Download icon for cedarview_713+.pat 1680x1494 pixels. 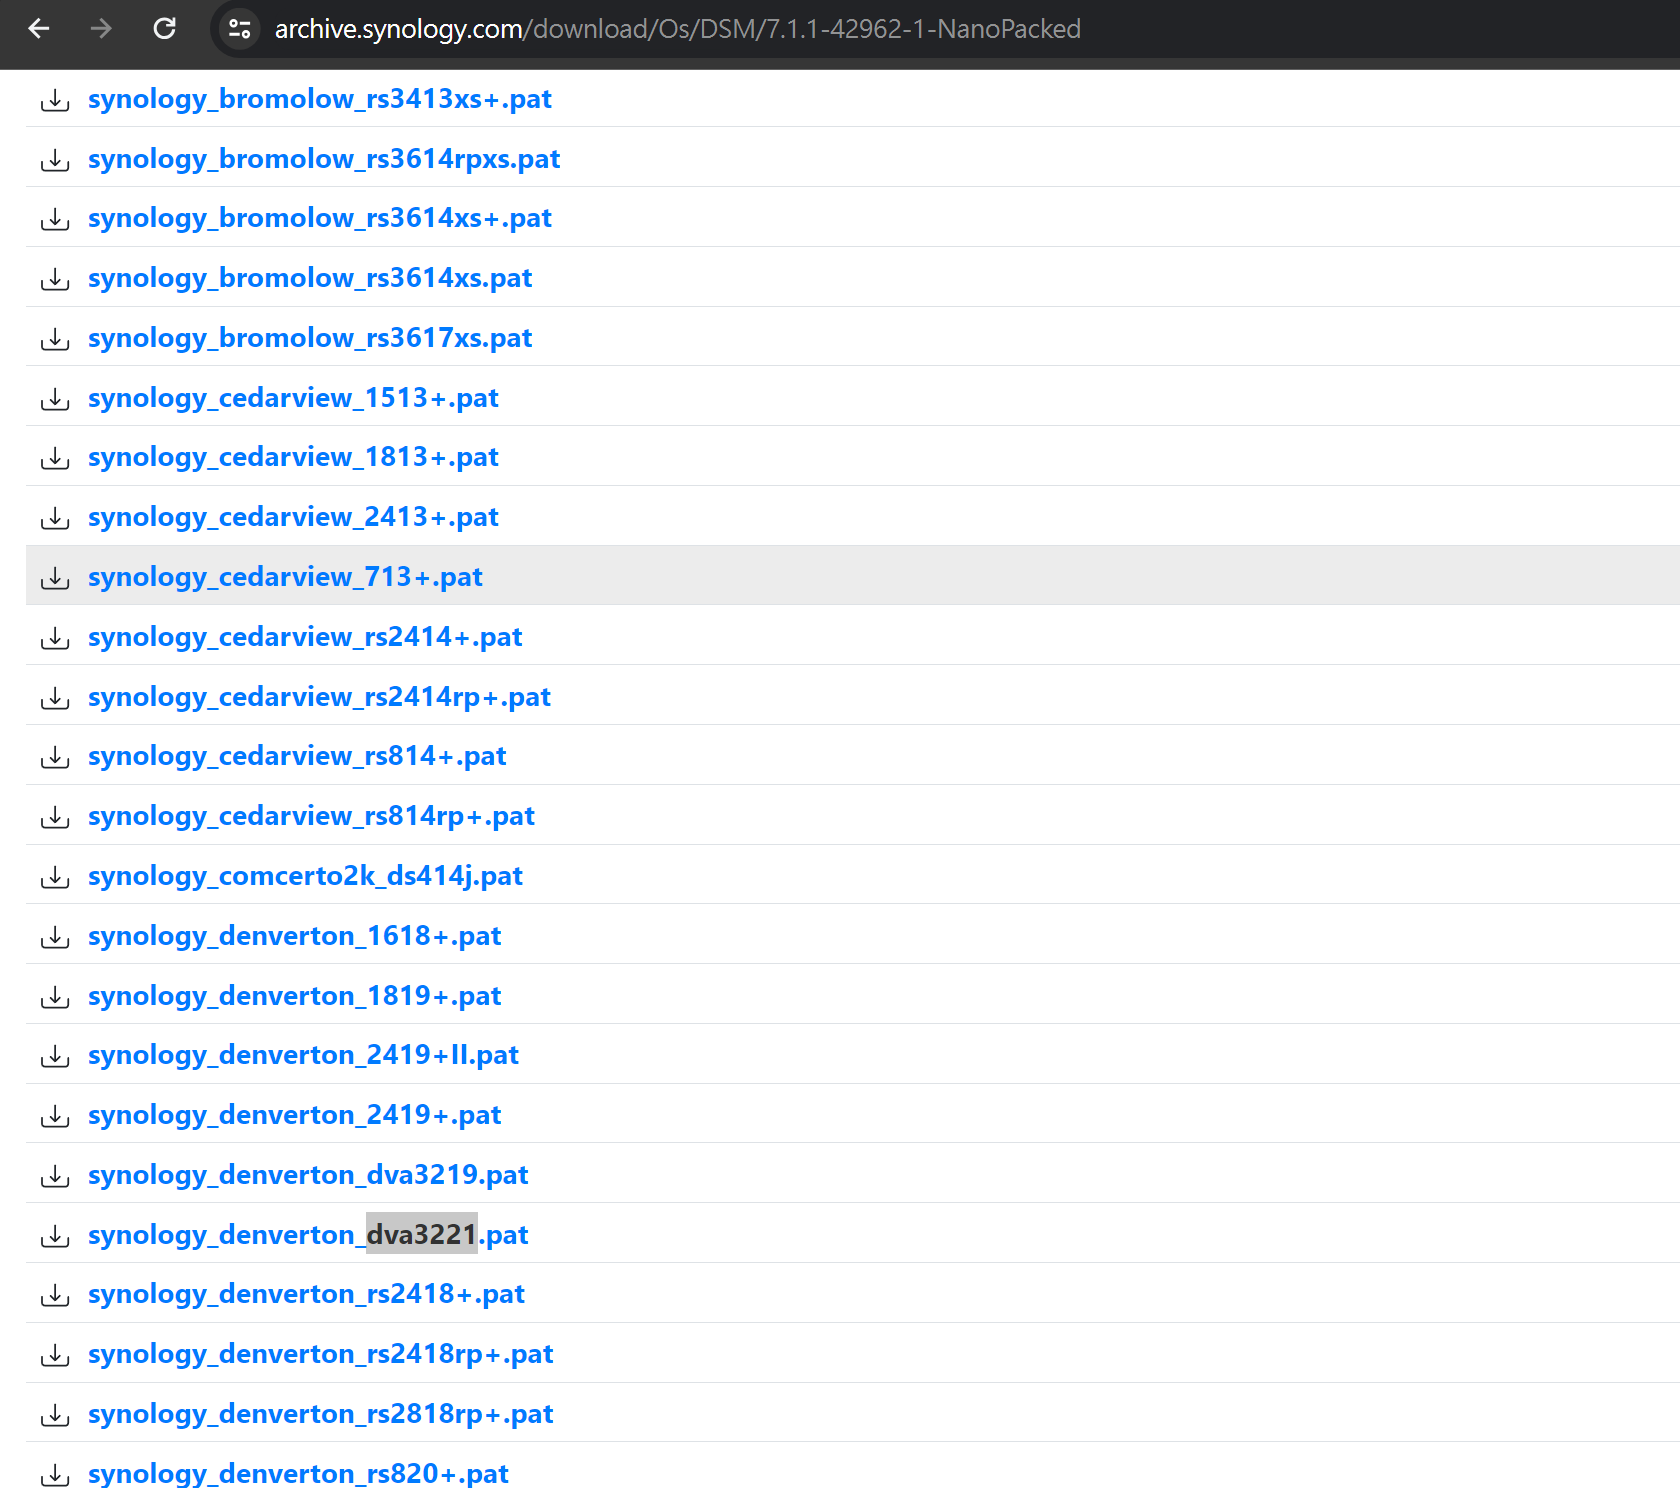pos(55,578)
